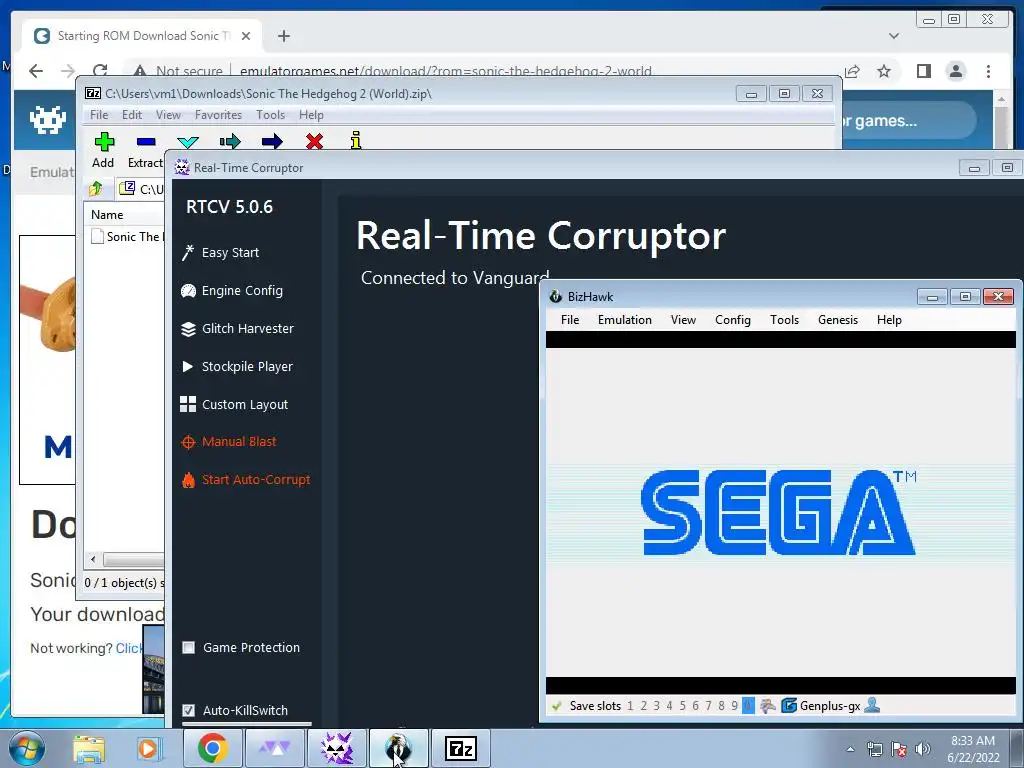Open BizHawk Tools menu
The height and width of the screenshot is (768, 1024).
[784, 320]
